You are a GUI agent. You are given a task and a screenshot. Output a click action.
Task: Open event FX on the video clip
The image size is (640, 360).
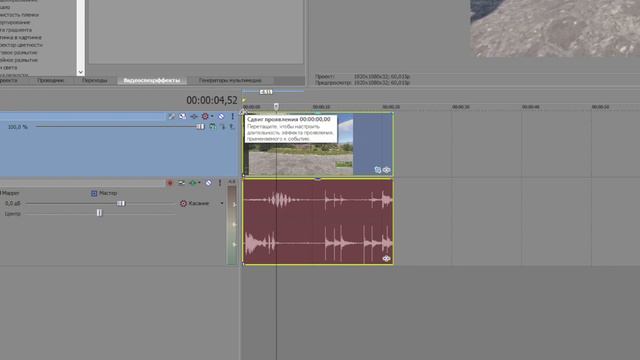pyautogui.click(x=386, y=169)
